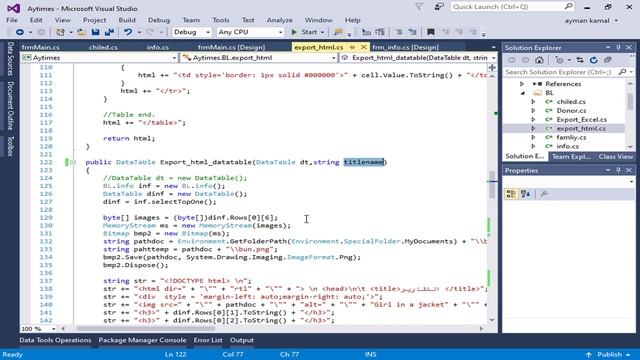Open the Package Manager Console tab
Screen dimensions: 640x360
(142, 340)
